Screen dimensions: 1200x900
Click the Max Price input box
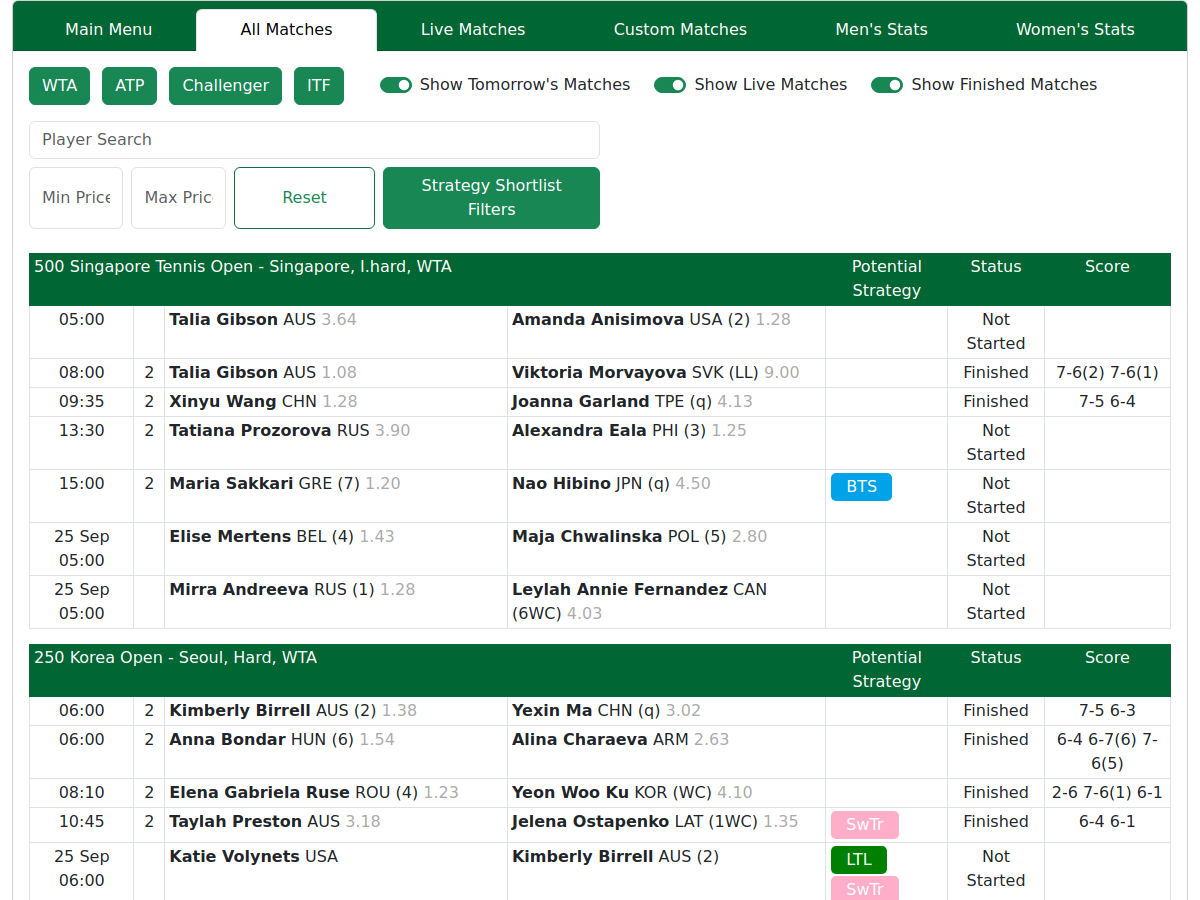point(178,198)
